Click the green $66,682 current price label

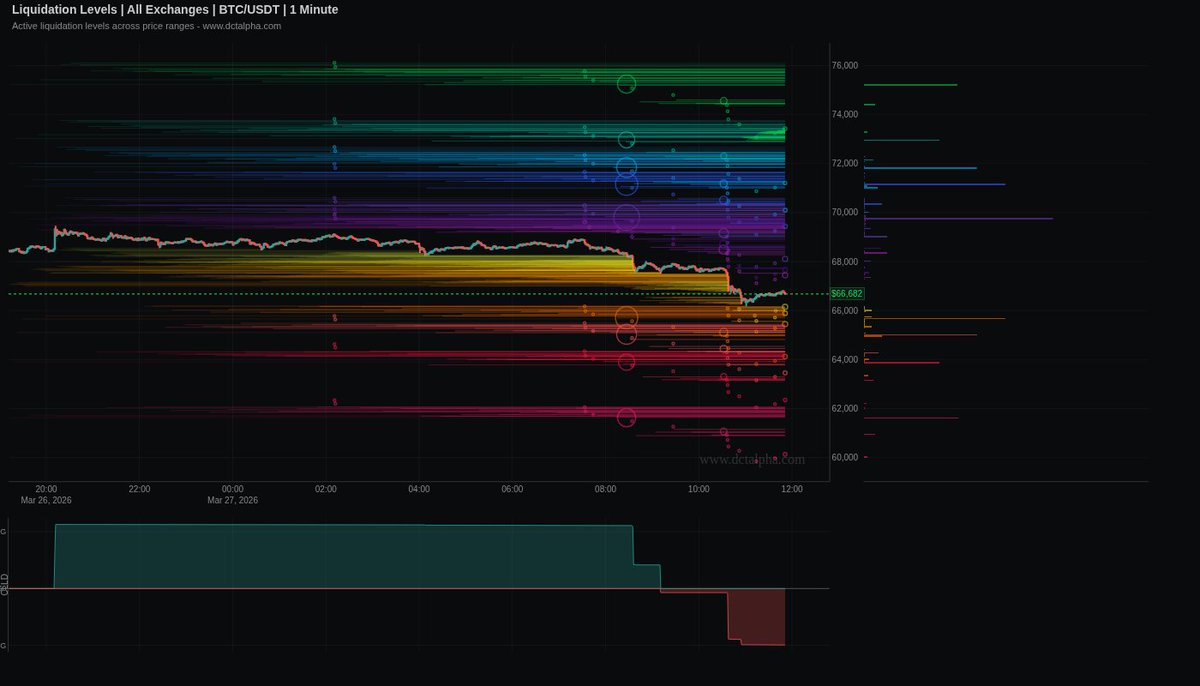845,293
